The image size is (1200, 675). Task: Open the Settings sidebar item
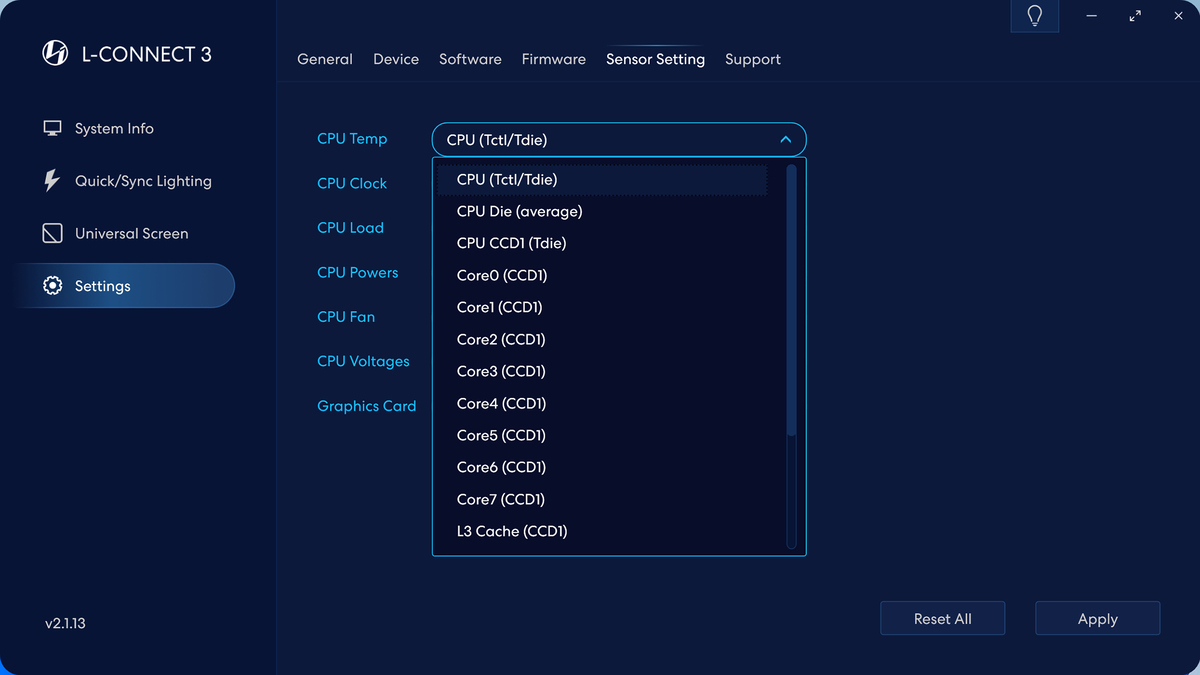point(125,286)
